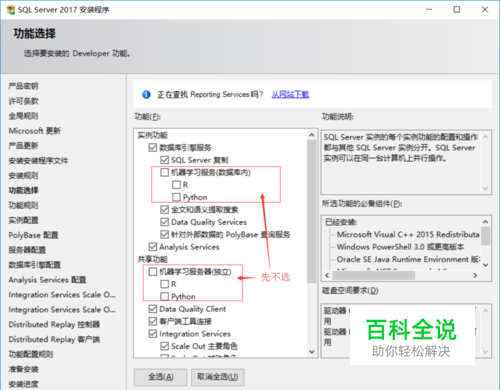Select Microsoft 更新 step in sidebar
The height and width of the screenshot is (390, 500).
(35, 131)
